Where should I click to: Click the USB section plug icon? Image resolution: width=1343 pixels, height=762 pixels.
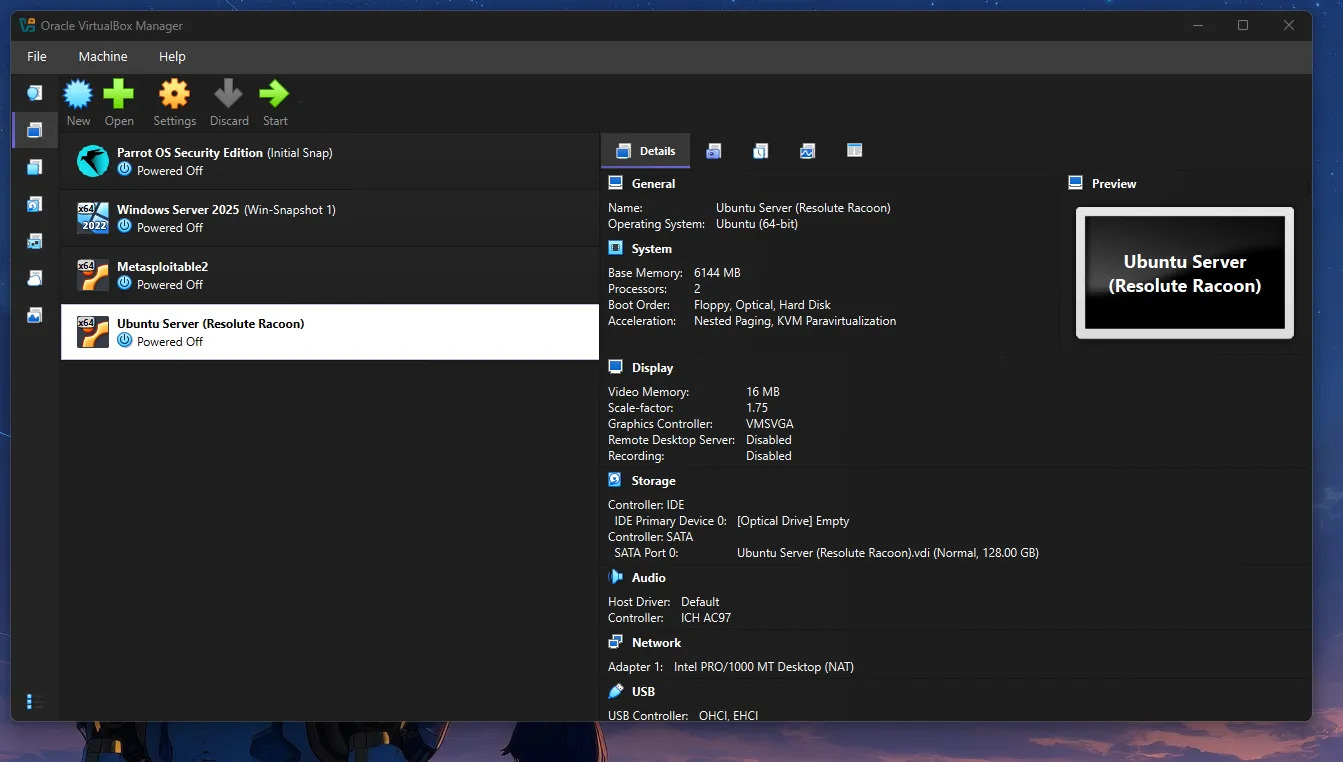click(615, 691)
